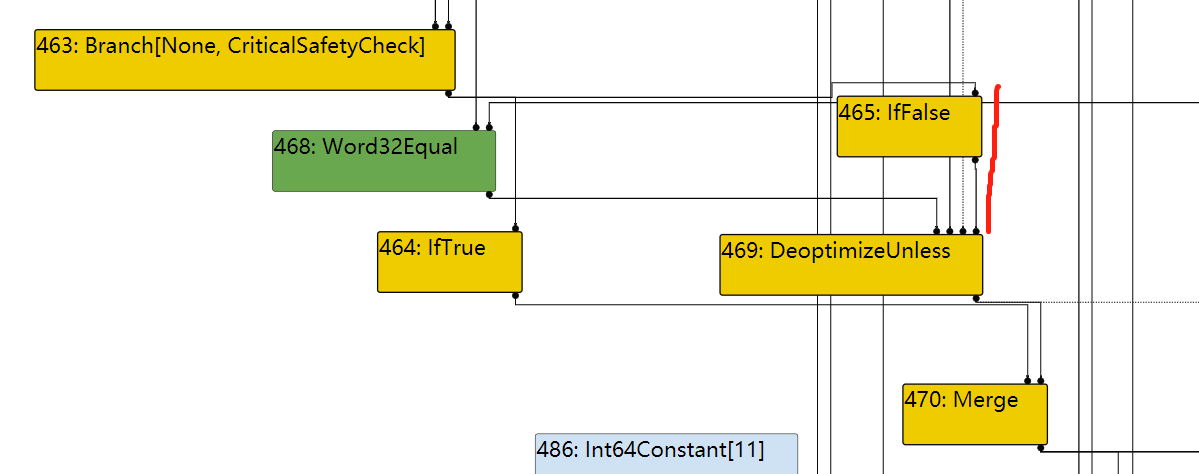Select node 463: Branch[None, CriticalSafetyCheck]
Screen dimensions: 1199x474
(245, 60)
